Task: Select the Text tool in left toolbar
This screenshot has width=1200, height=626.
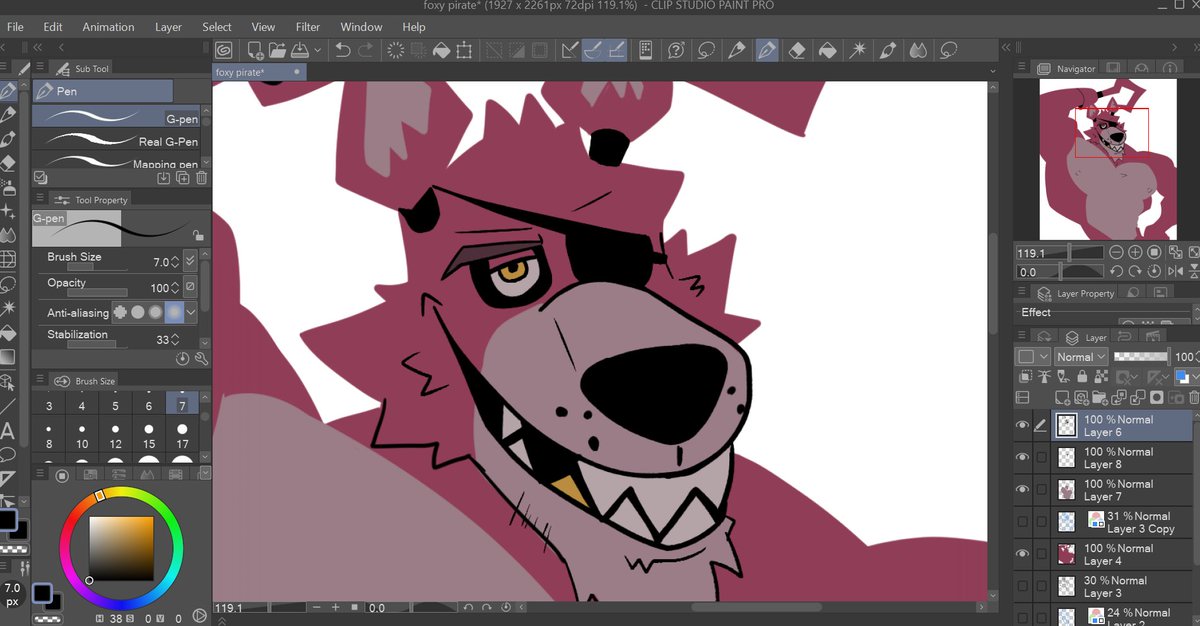Action: (x=9, y=431)
